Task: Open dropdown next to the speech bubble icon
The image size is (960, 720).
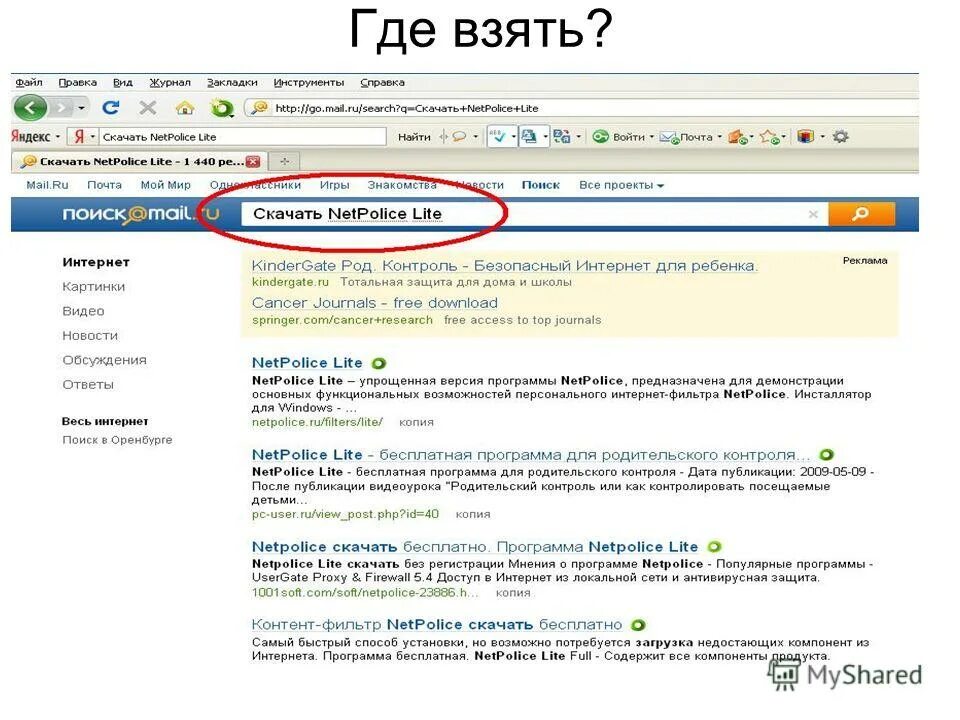Action: (x=476, y=137)
